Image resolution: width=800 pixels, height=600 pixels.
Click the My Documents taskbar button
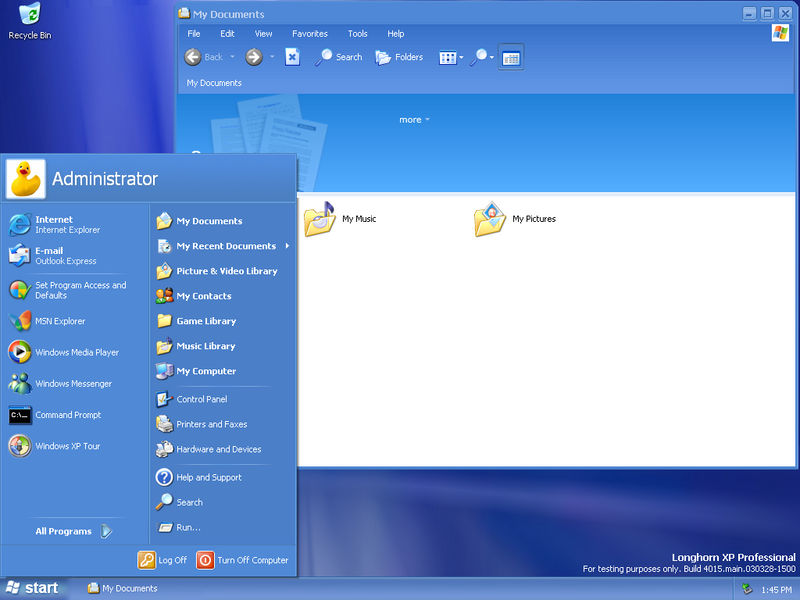(x=123, y=589)
